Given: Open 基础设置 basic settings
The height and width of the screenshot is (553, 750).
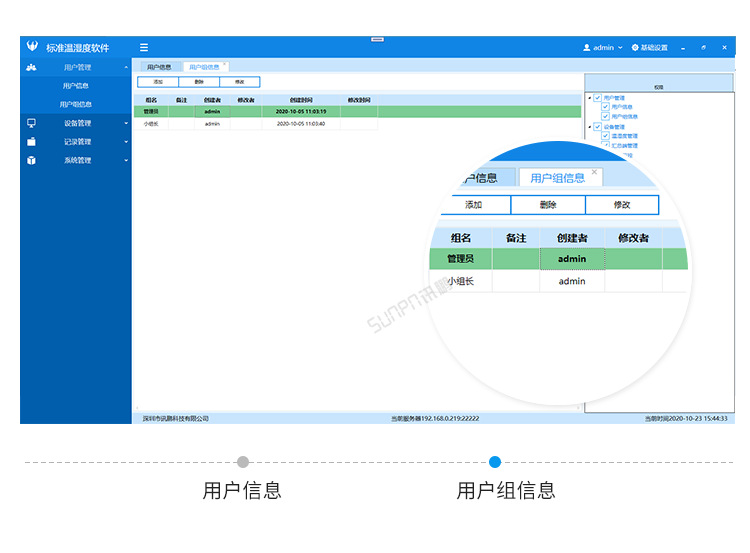Looking at the screenshot, I should [650, 47].
